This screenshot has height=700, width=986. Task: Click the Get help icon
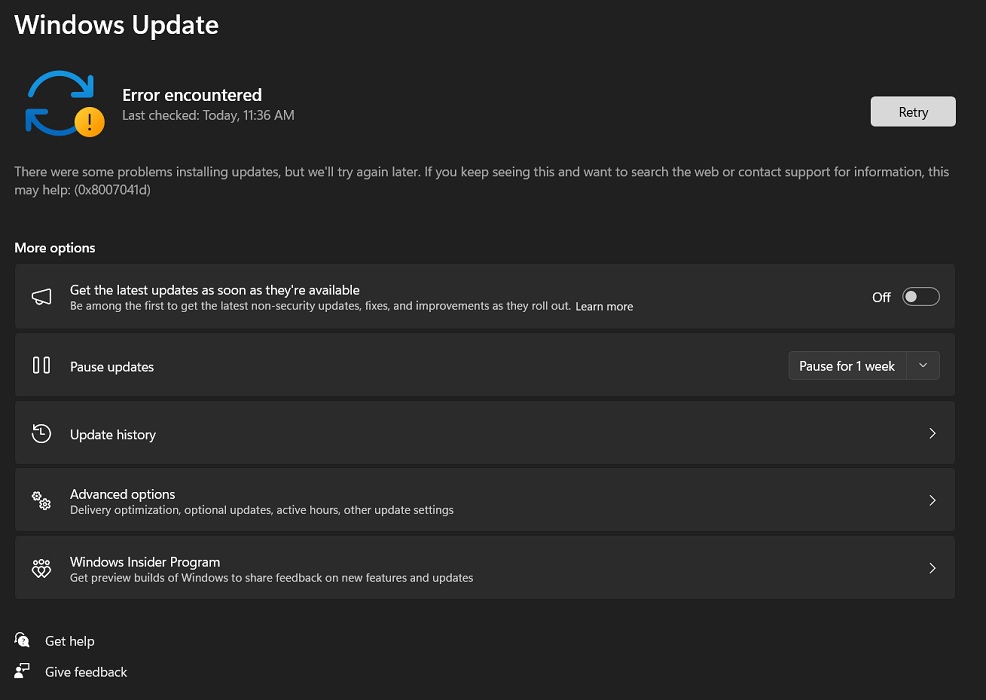click(x=20, y=641)
